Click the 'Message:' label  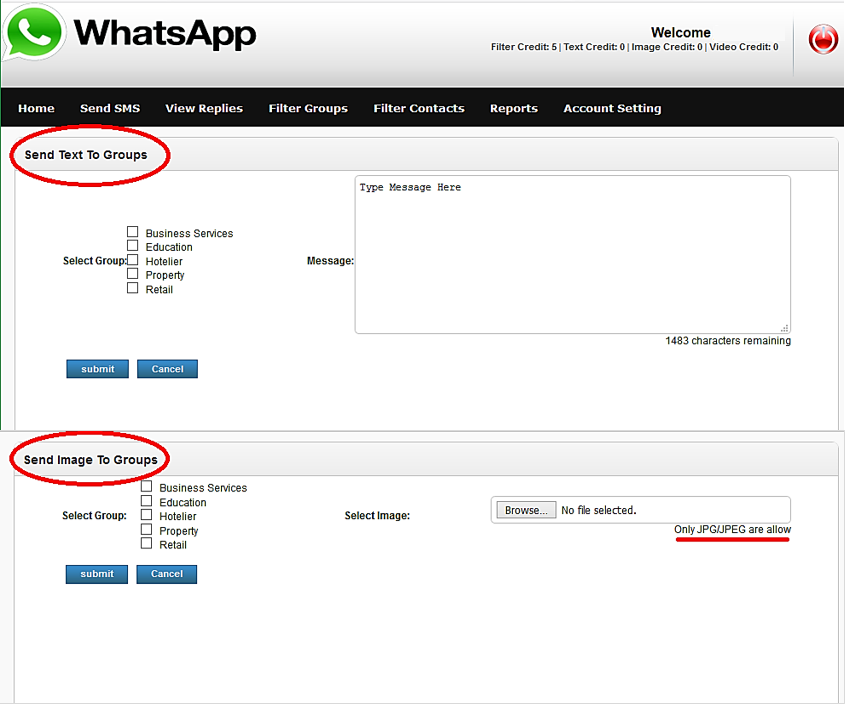pyautogui.click(x=330, y=261)
